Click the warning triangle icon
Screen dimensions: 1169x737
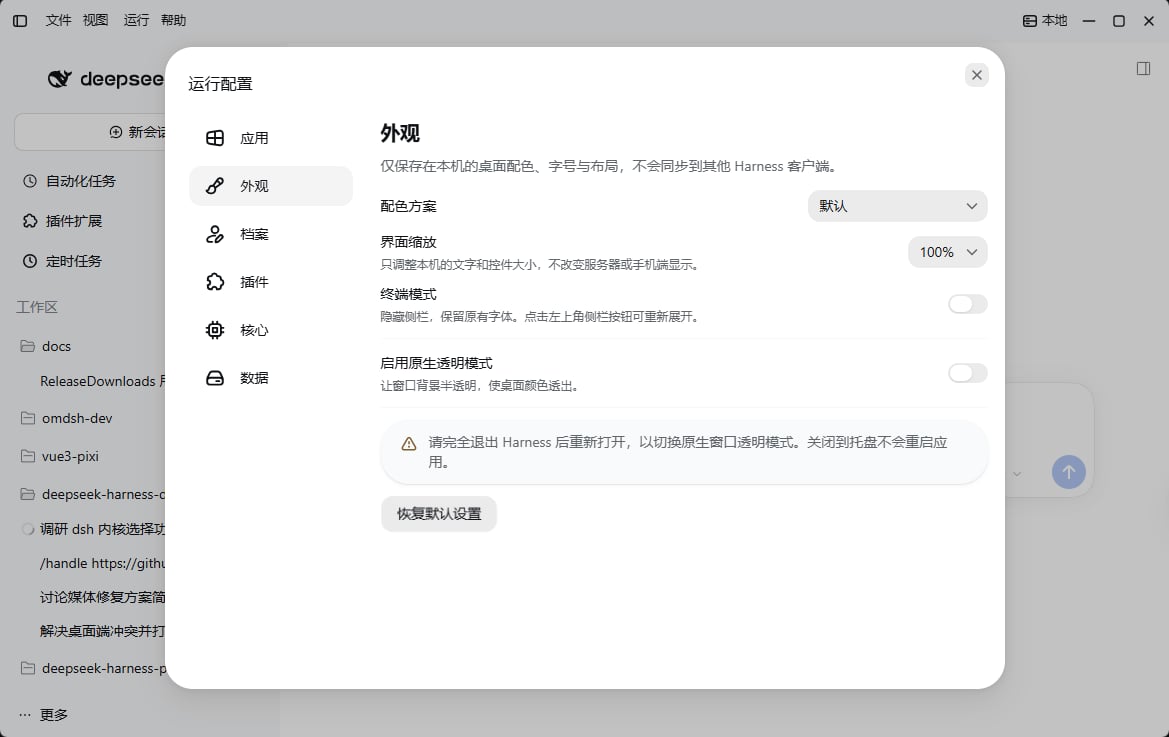click(x=409, y=444)
